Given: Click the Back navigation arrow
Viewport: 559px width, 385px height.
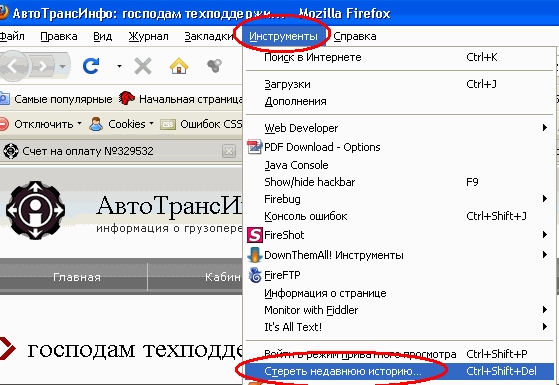Looking at the screenshot, I should tap(13, 66).
